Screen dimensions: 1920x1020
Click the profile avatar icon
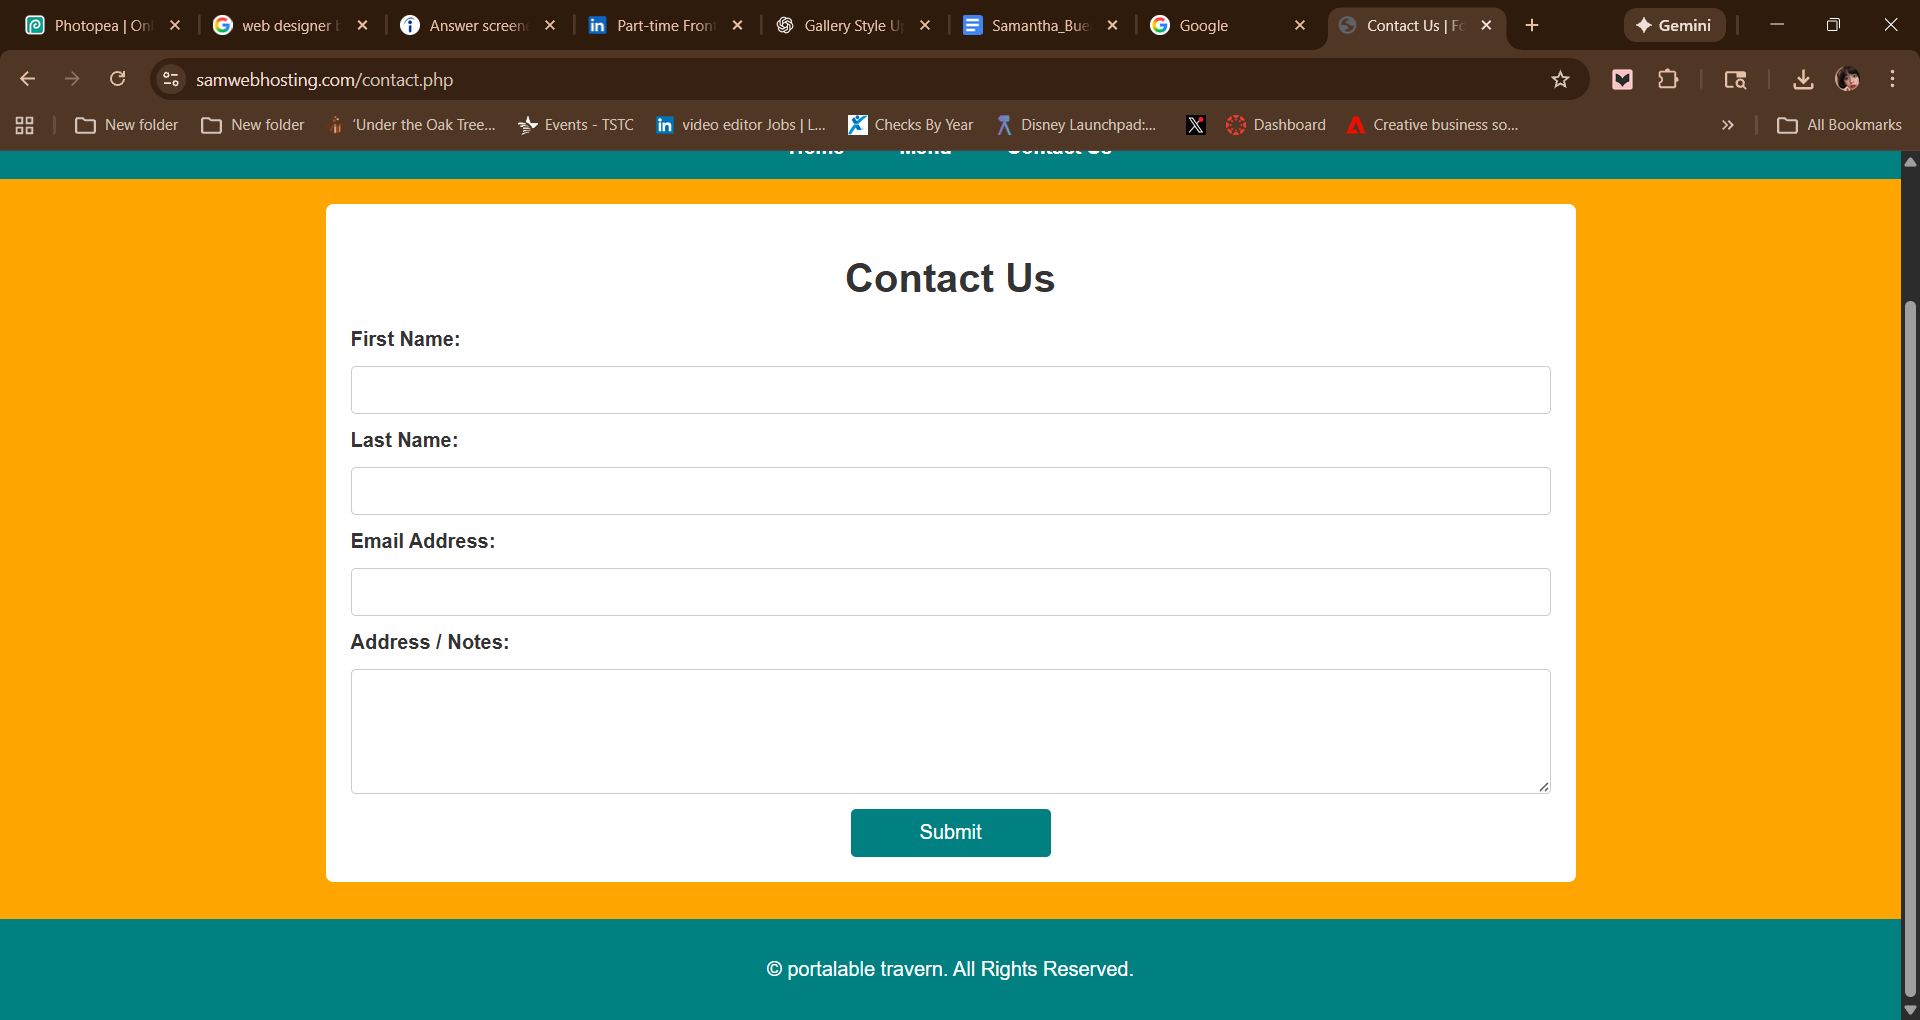click(x=1847, y=79)
